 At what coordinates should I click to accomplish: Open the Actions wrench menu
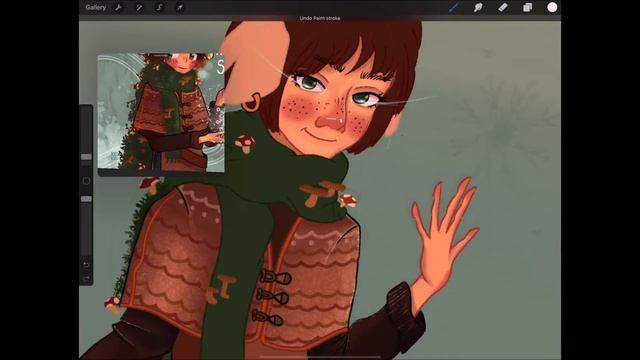click(118, 7)
